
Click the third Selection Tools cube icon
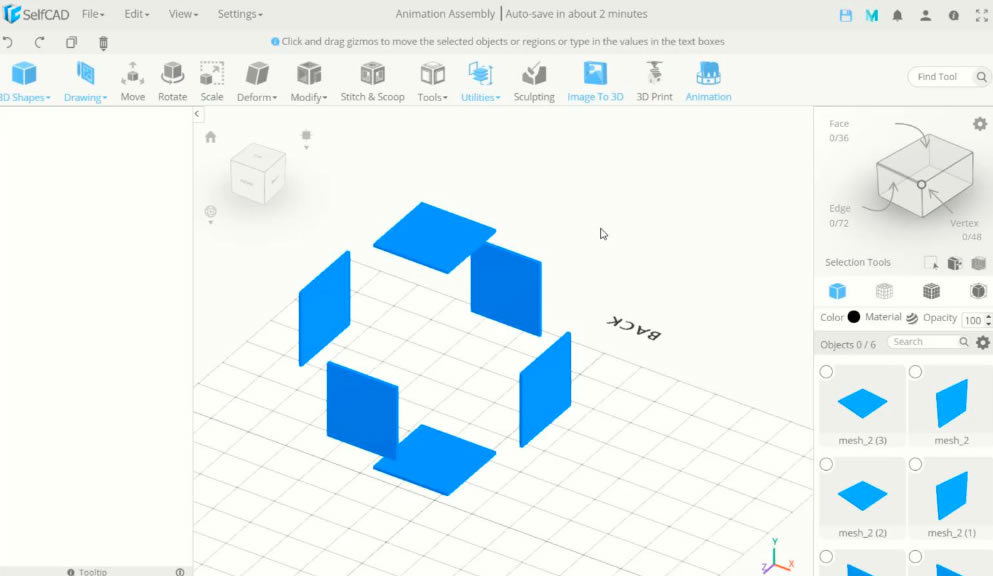coord(978,263)
